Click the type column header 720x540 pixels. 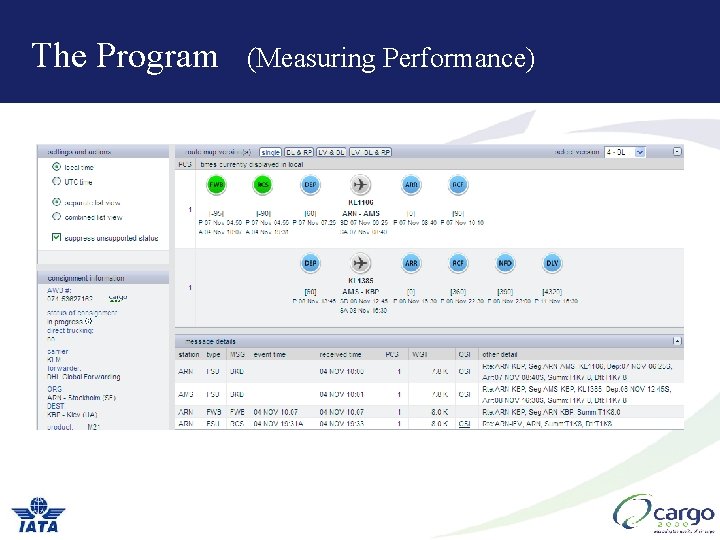coord(214,354)
